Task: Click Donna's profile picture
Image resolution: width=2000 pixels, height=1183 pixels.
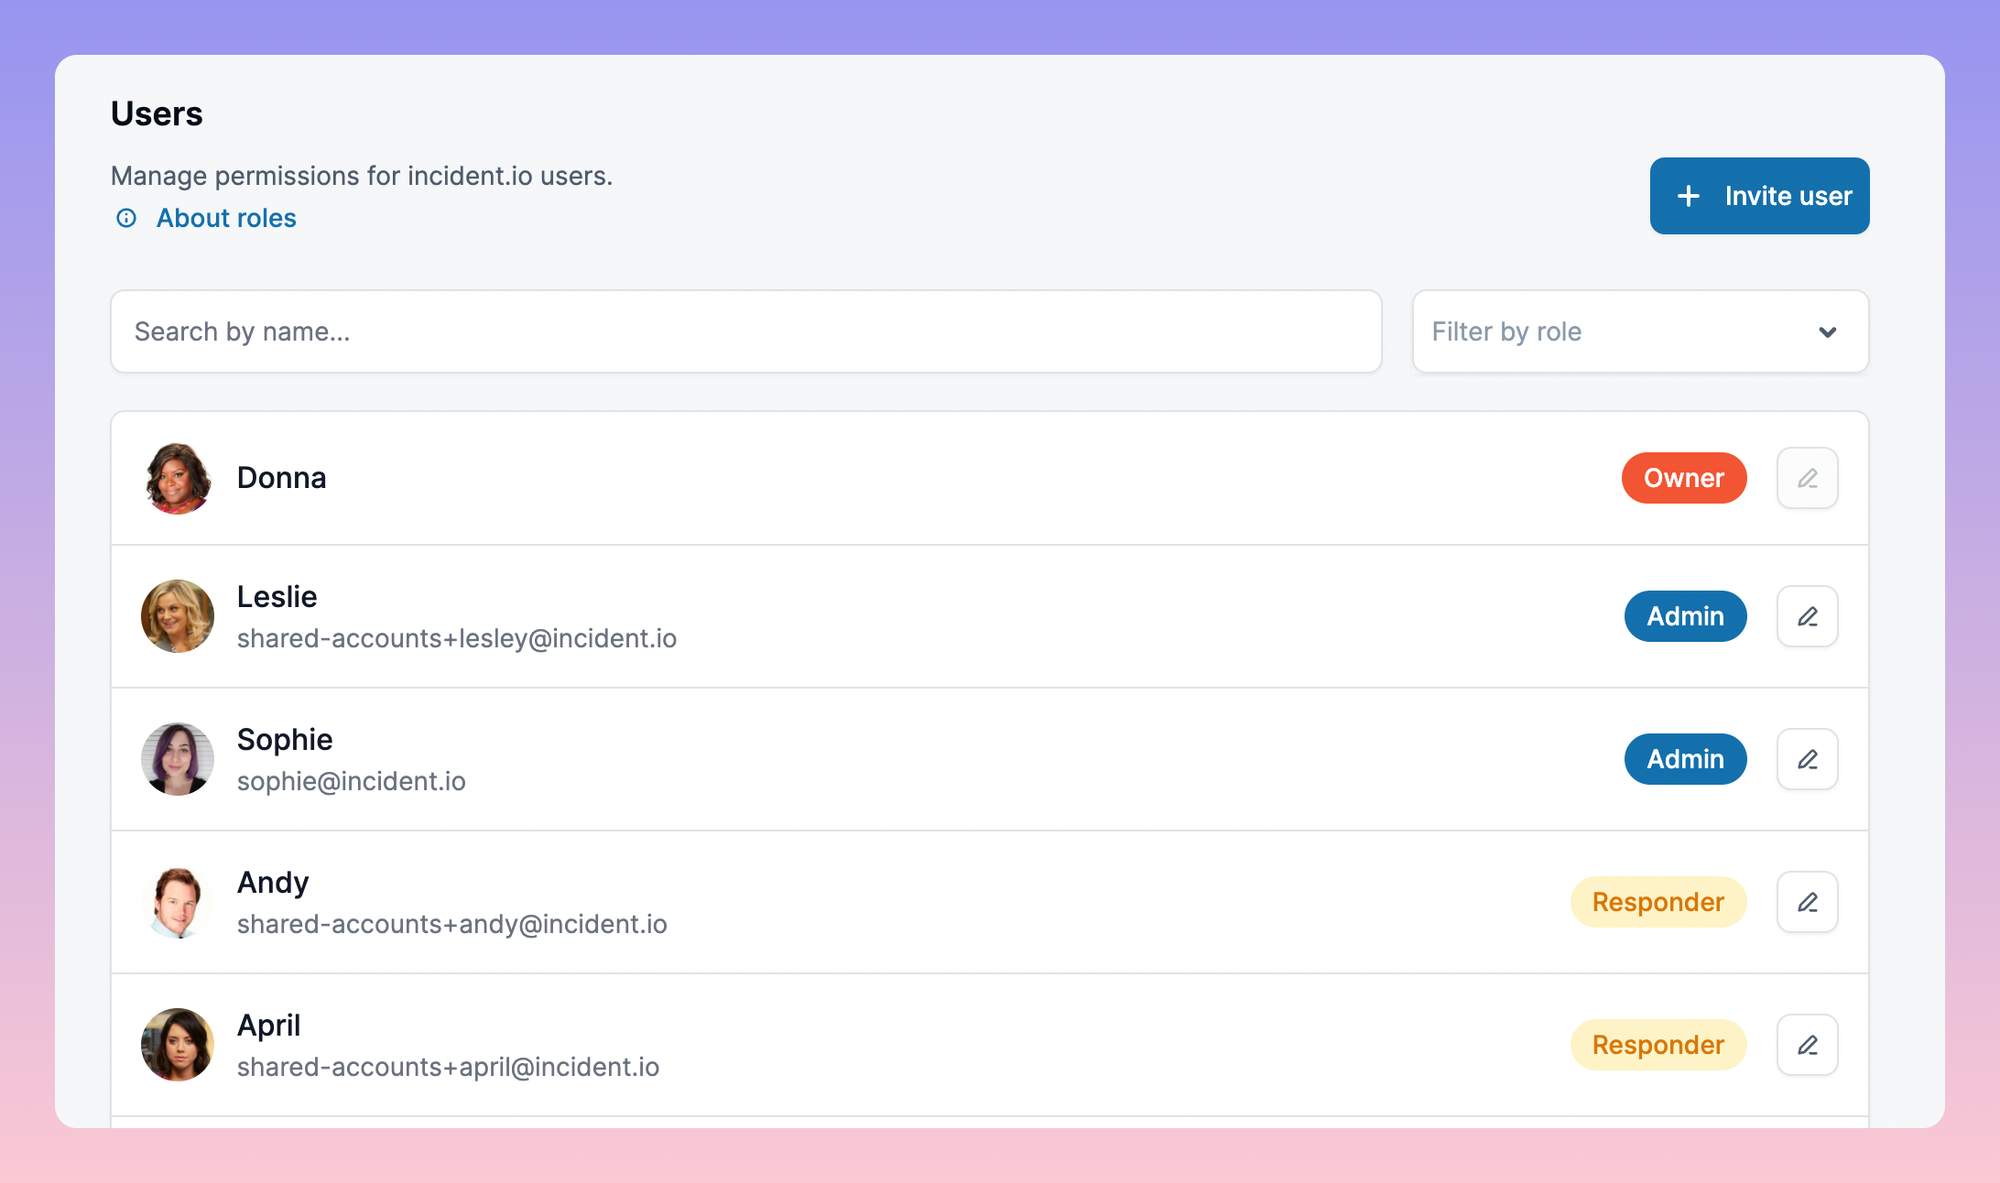Action: pos(178,478)
